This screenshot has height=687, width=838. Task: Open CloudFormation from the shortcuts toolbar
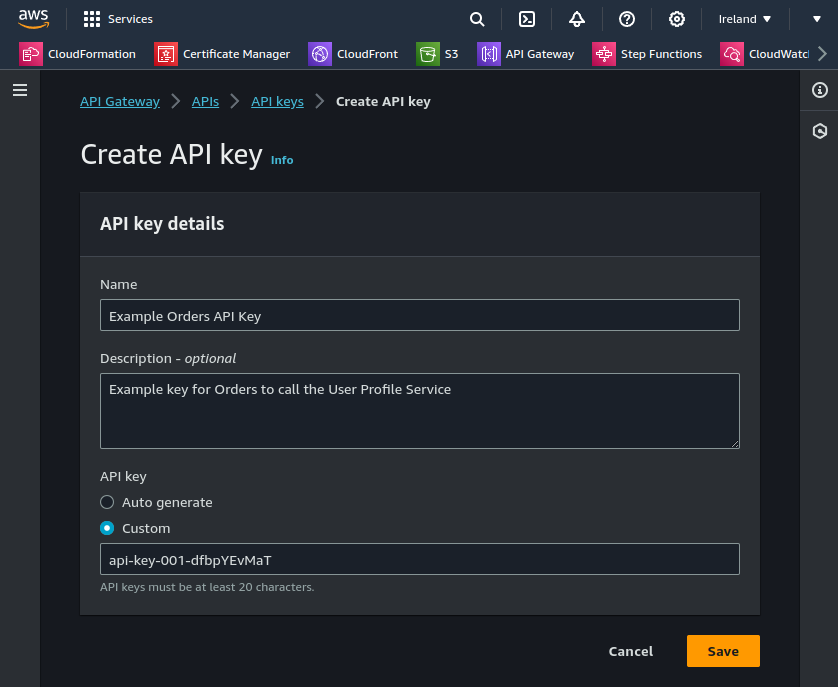pos(78,55)
